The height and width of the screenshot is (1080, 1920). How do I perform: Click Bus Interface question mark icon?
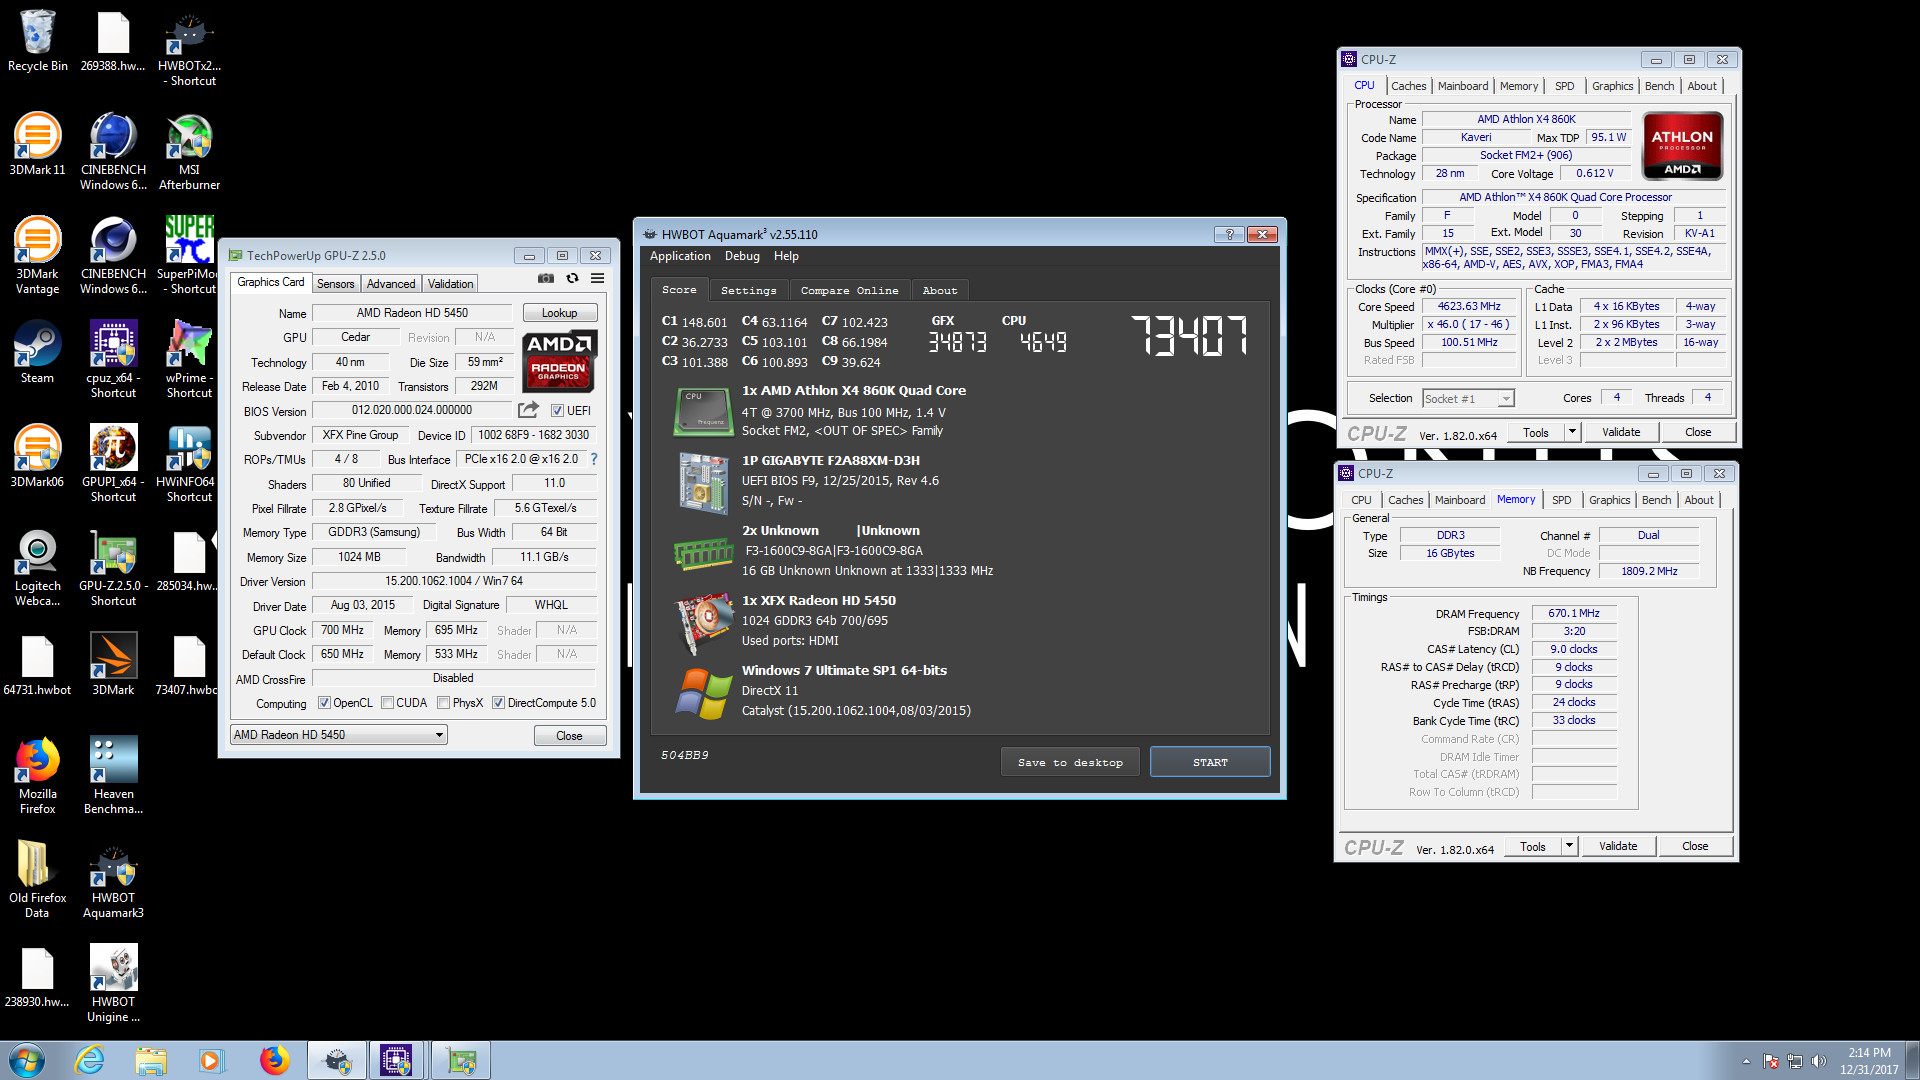[x=594, y=459]
